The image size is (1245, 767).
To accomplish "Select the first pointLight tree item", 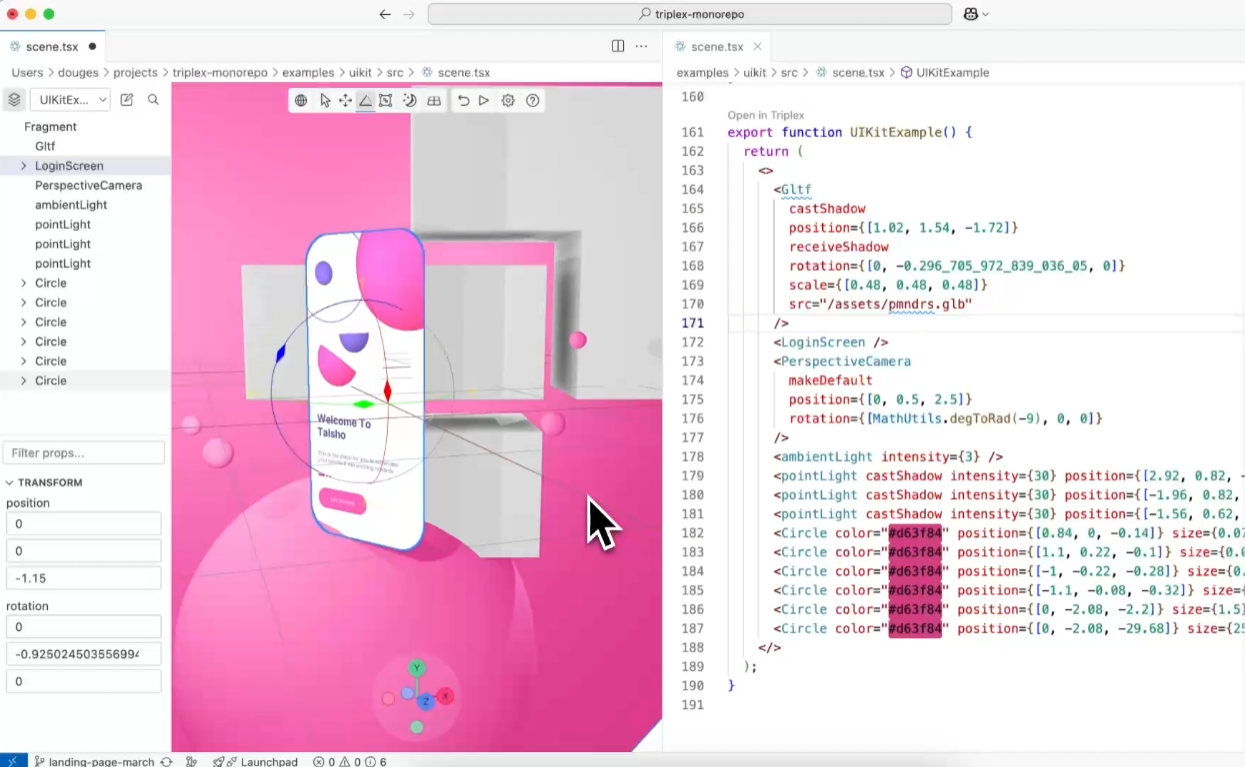I will (63, 224).
